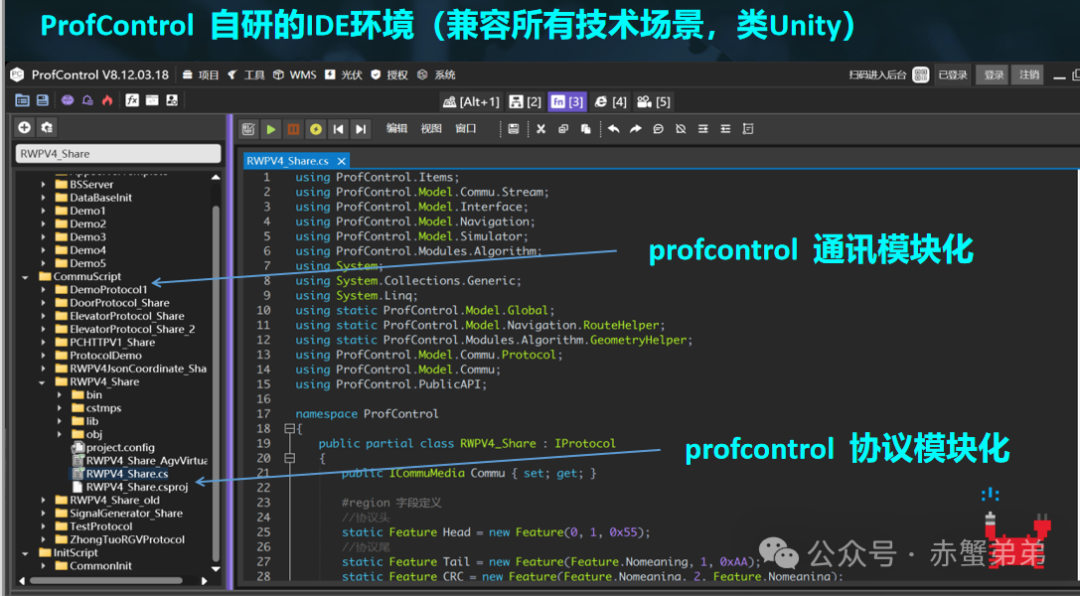
Task: Click the fx function icon
Action: click(131, 100)
